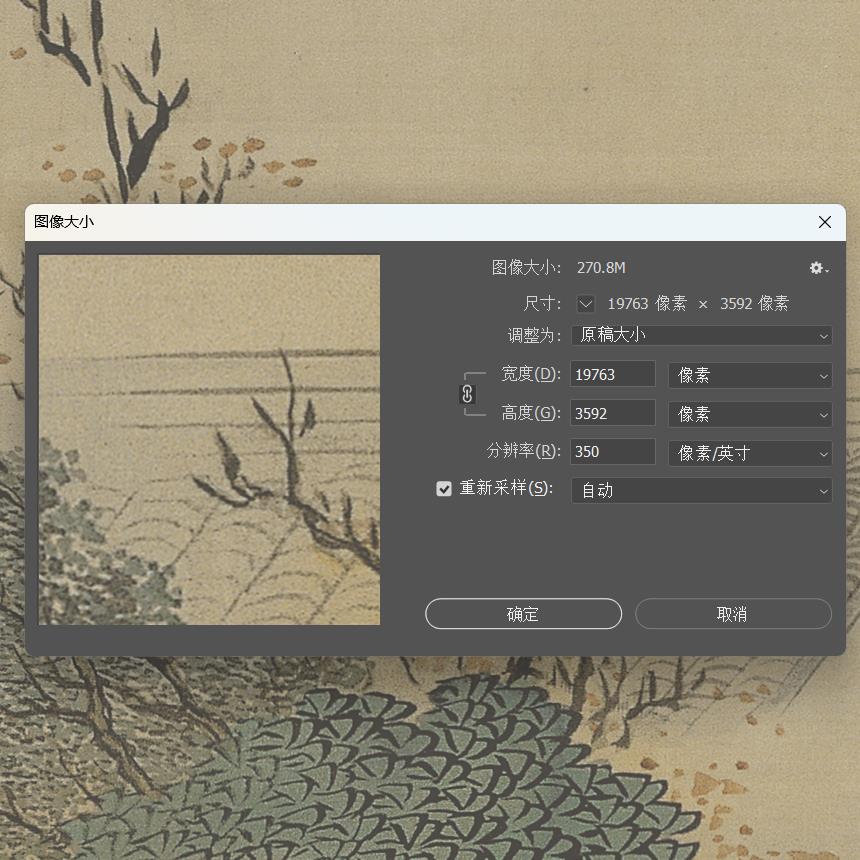Image resolution: width=860 pixels, height=860 pixels.
Task: Click the 宽度(D): label
Action: (531, 374)
